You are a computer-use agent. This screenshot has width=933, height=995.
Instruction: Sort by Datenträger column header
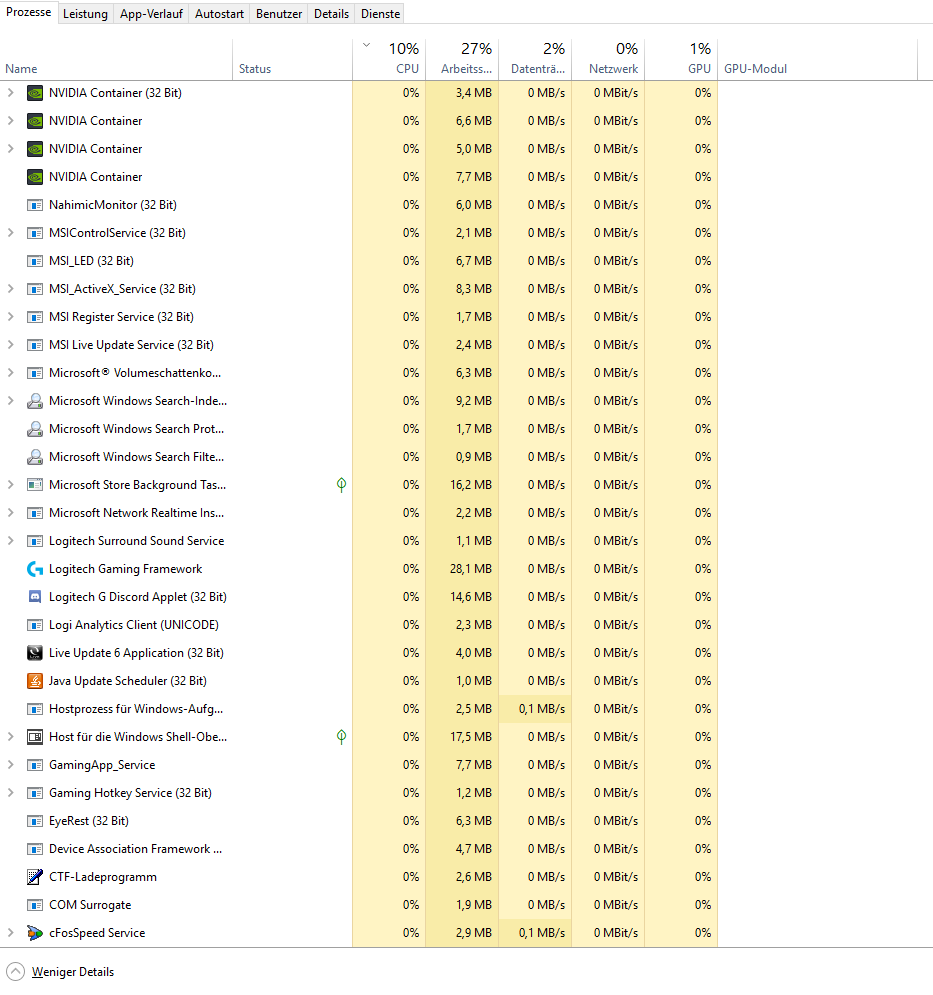click(535, 59)
